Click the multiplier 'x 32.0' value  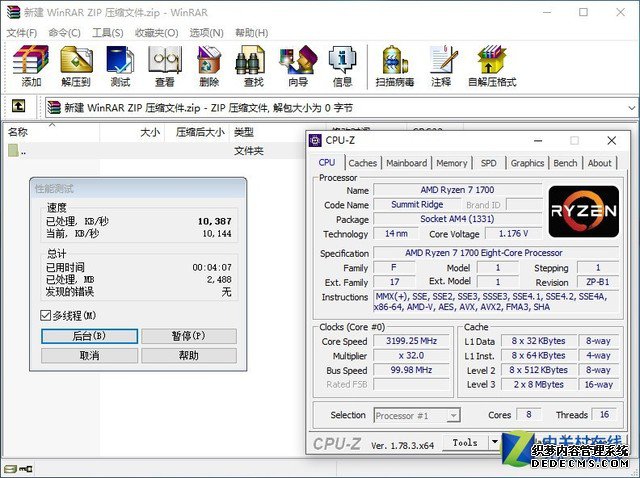coord(411,356)
